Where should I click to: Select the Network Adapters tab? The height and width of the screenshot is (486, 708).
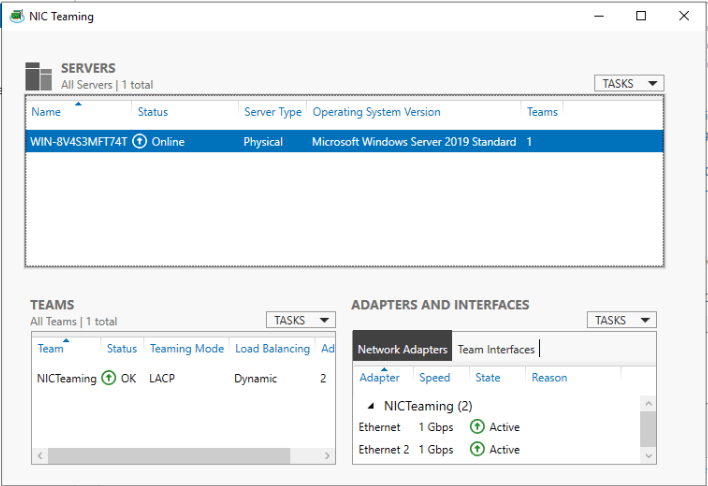tap(402, 350)
